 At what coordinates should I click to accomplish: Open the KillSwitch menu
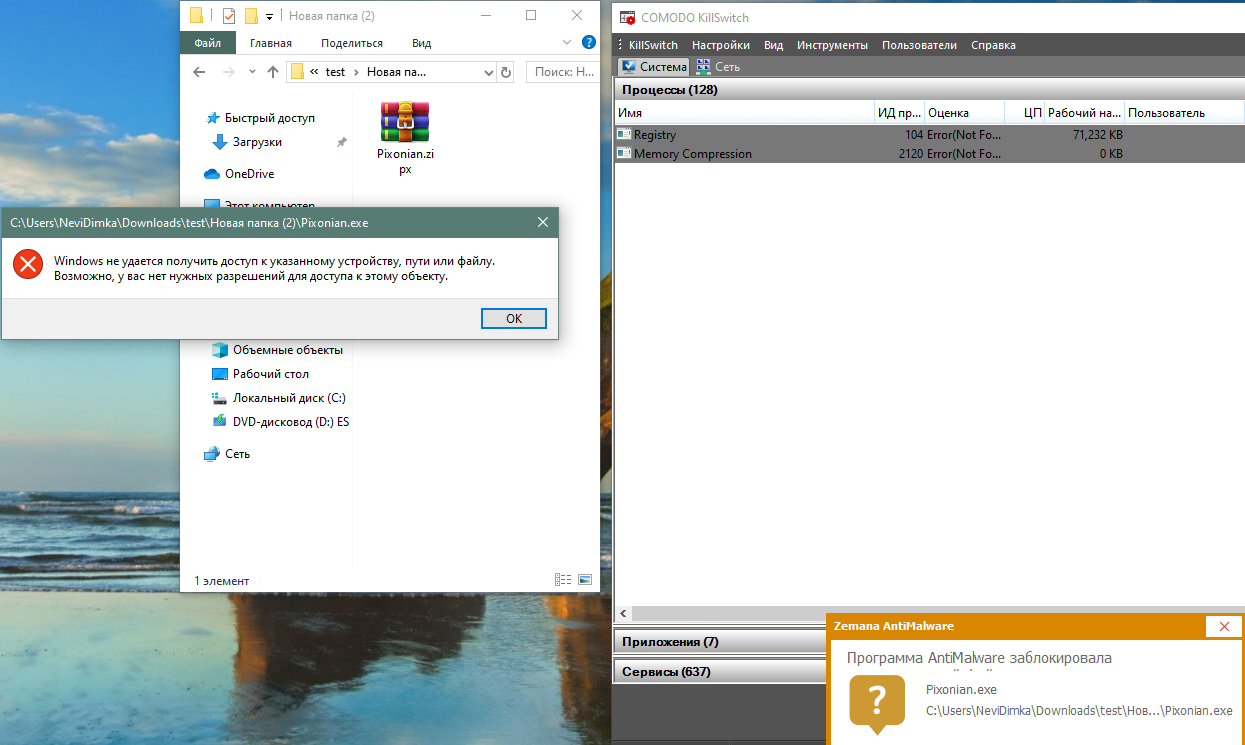click(x=653, y=45)
